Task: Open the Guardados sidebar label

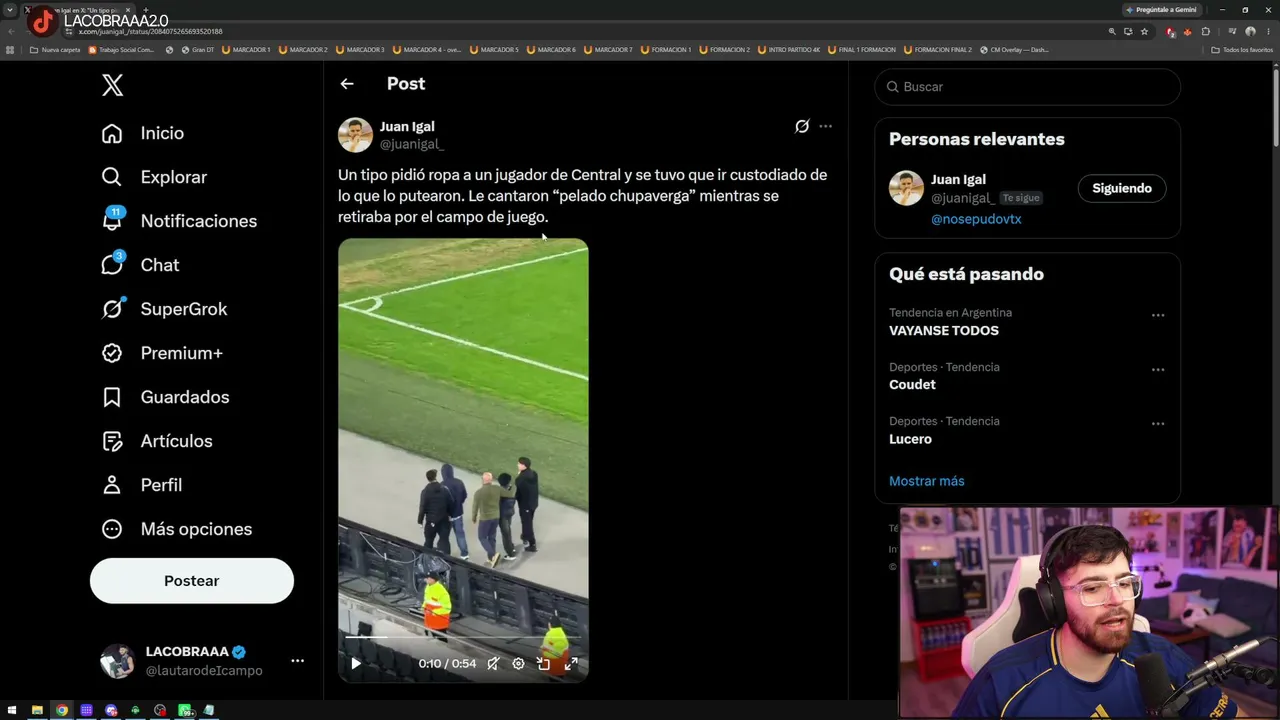Action: pos(185,397)
